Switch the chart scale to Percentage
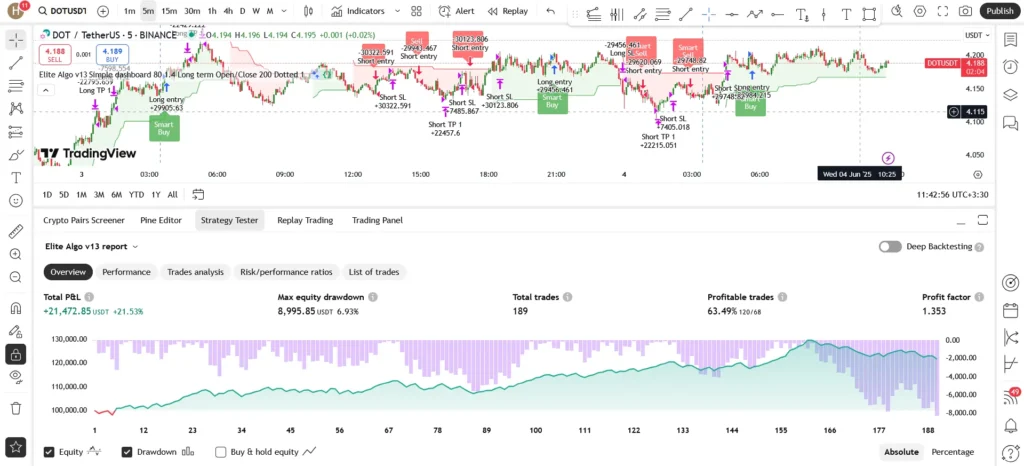Viewport: 1024px width, 466px height. point(952,452)
